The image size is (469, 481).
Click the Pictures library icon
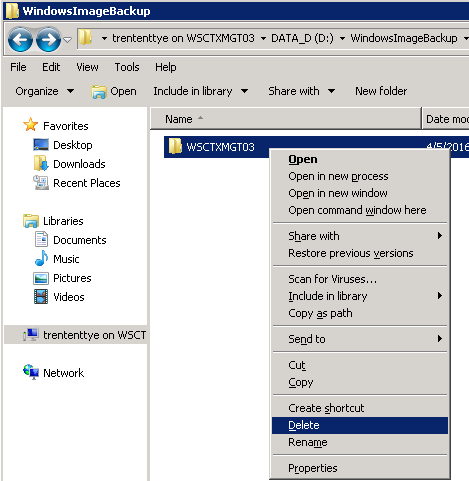pyautogui.click(x=41, y=278)
